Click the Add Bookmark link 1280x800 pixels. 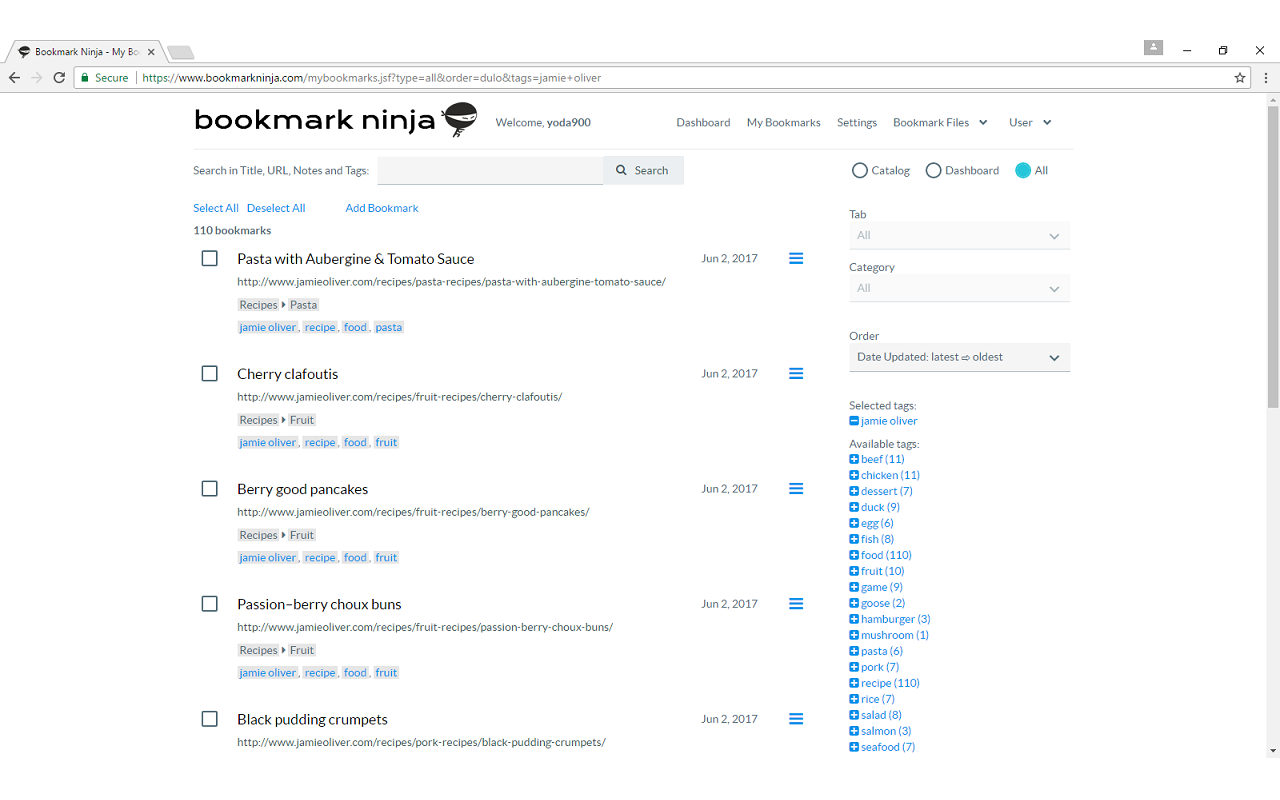[381, 208]
